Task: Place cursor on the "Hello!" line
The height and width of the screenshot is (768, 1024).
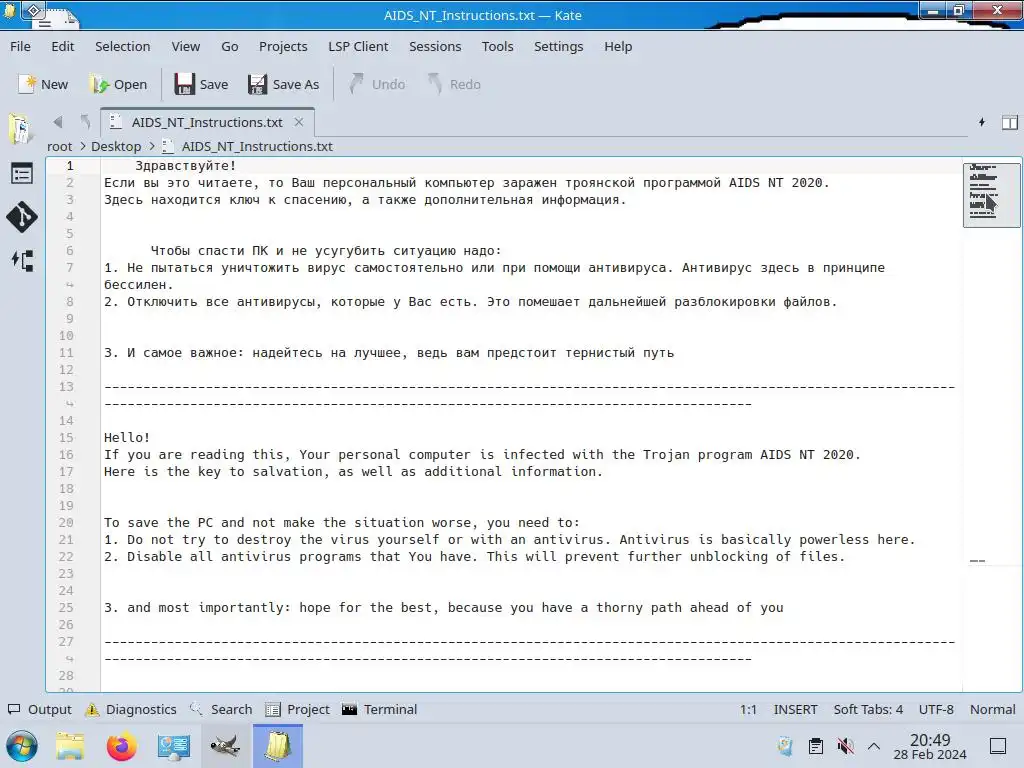Action: tap(127, 438)
